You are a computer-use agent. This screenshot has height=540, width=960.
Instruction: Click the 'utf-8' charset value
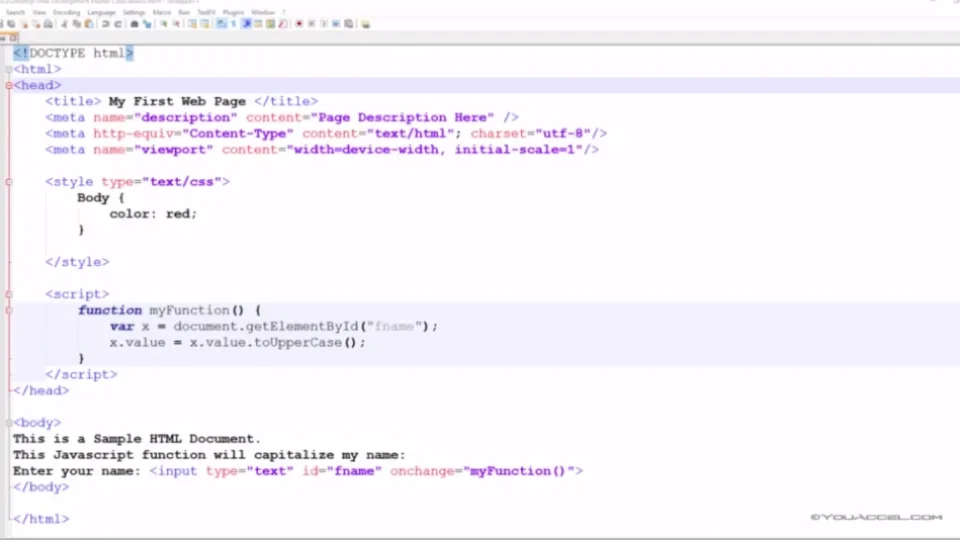563,133
